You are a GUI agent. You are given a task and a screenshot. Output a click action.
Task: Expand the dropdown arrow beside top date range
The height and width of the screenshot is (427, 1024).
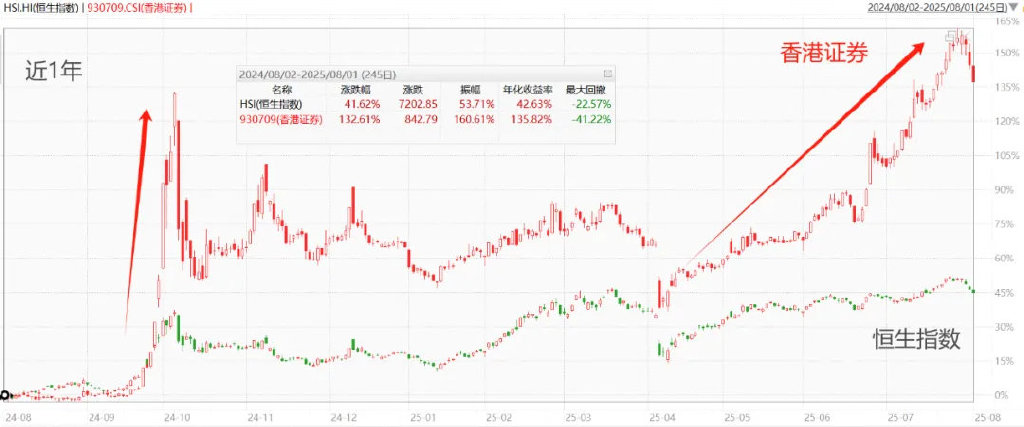pos(1017,9)
